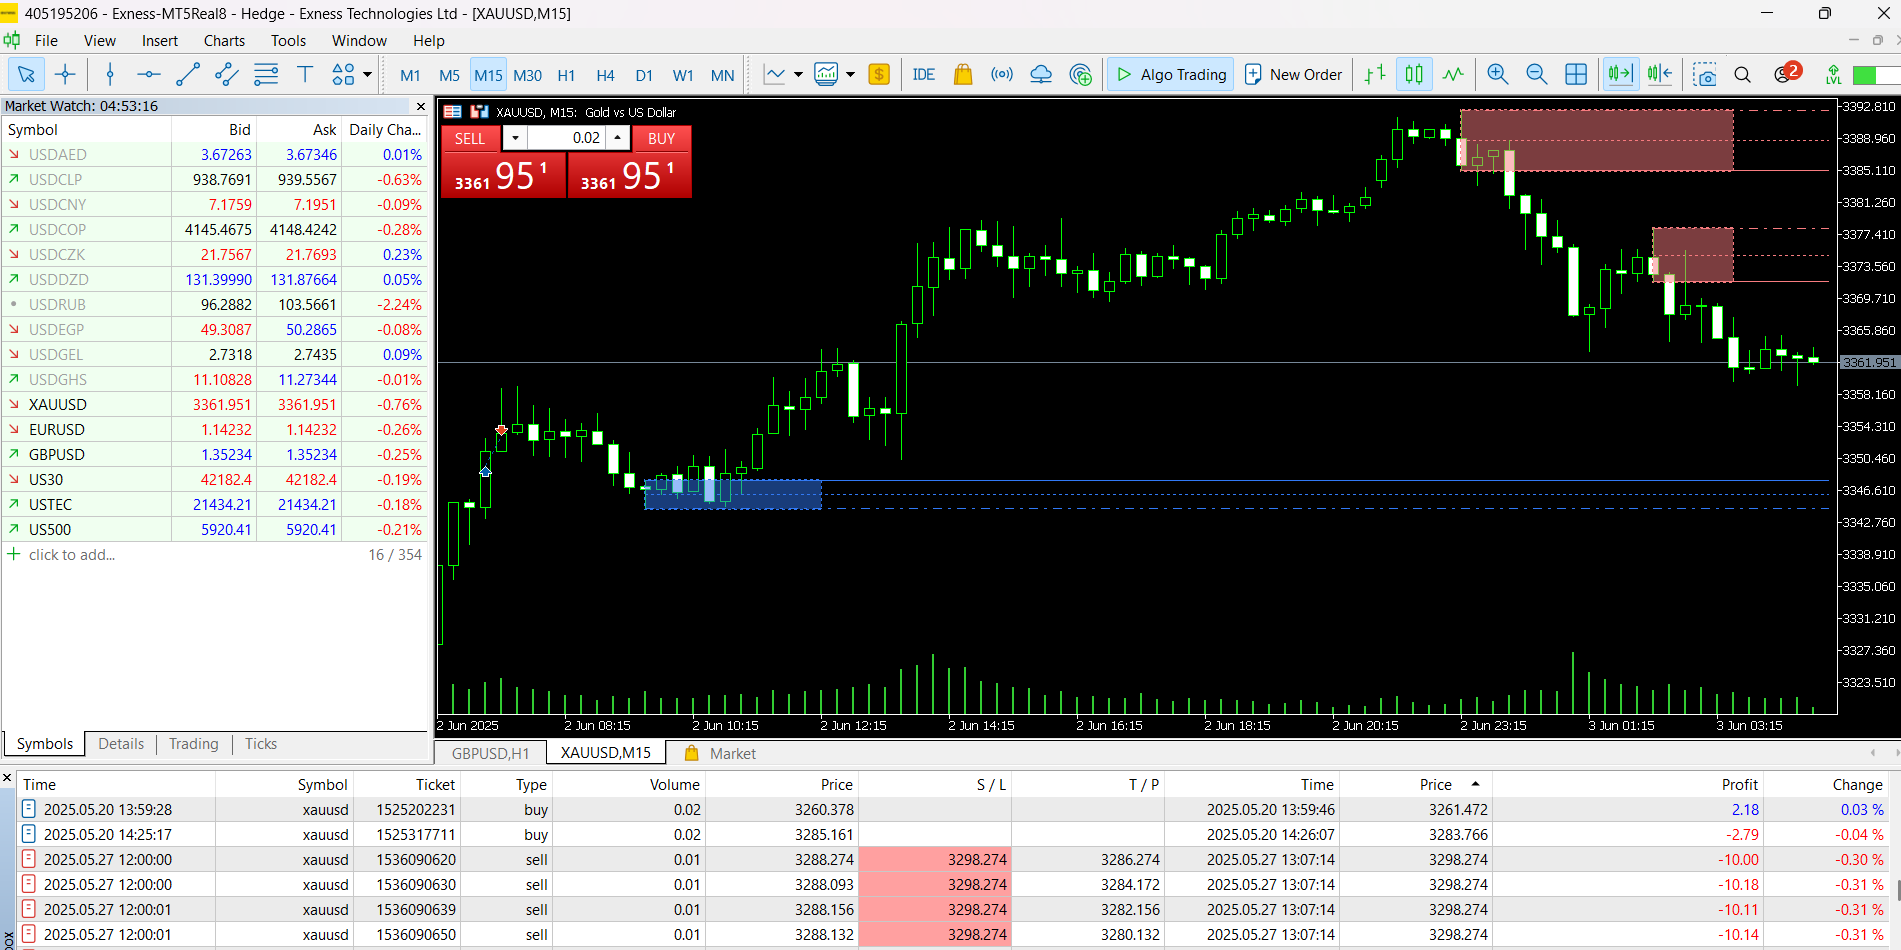Open the Signals broadcast icon
The image size is (1901, 950).
tap(1002, 75)
